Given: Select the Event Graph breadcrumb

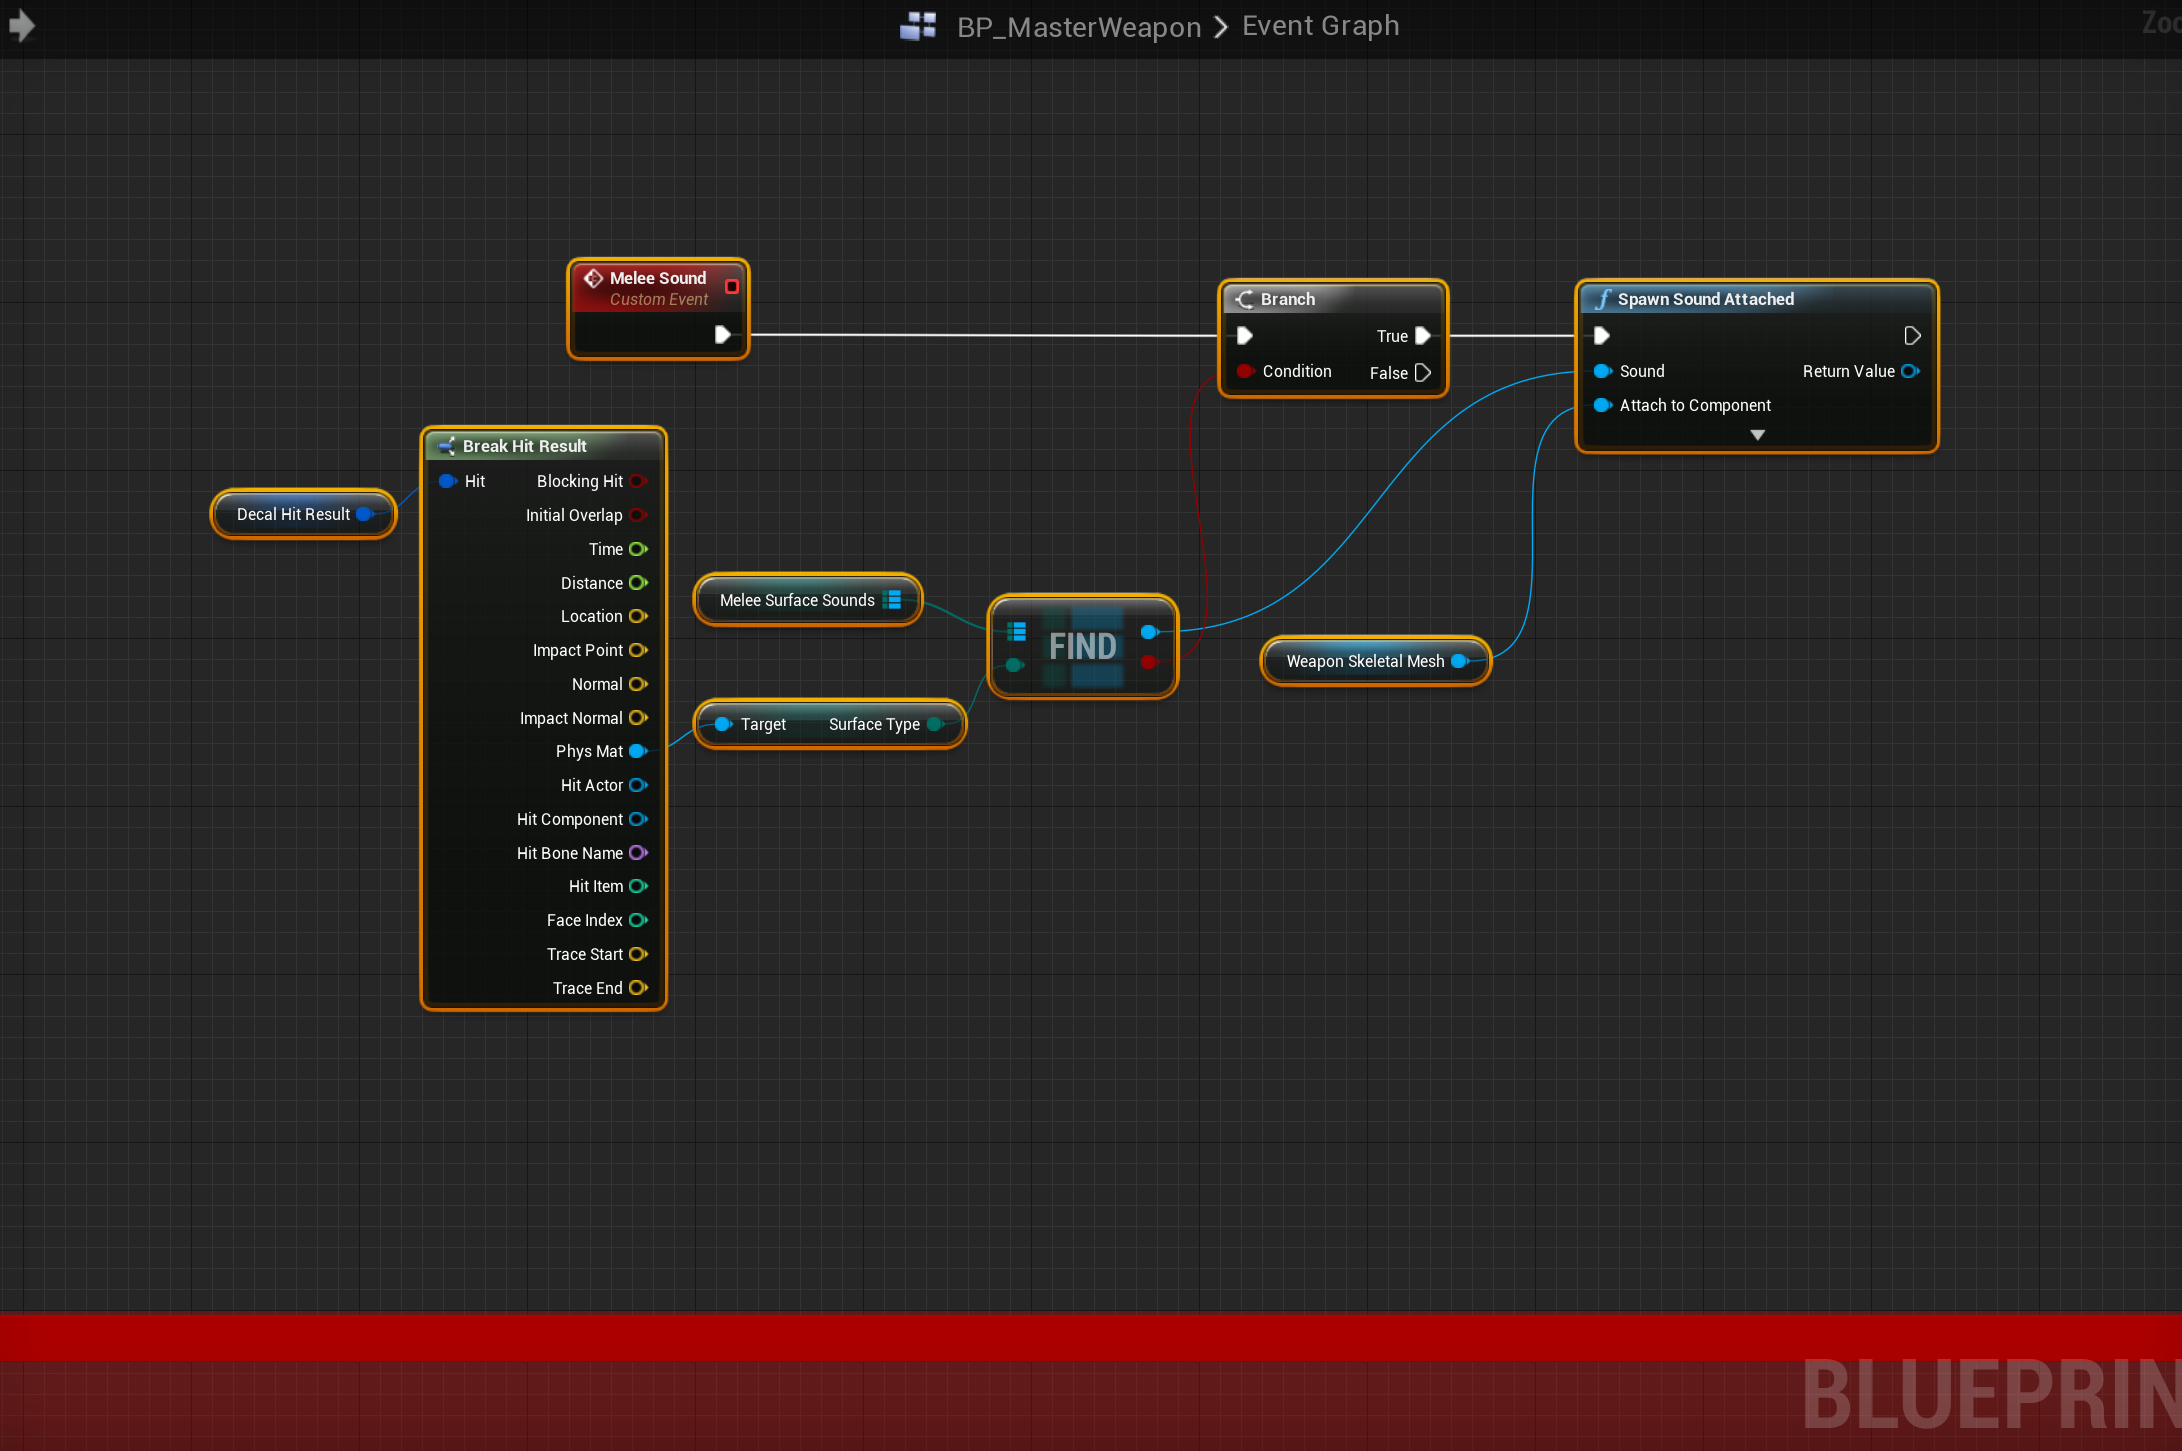Looking at the screenshot, I should tap(1320, 26).
